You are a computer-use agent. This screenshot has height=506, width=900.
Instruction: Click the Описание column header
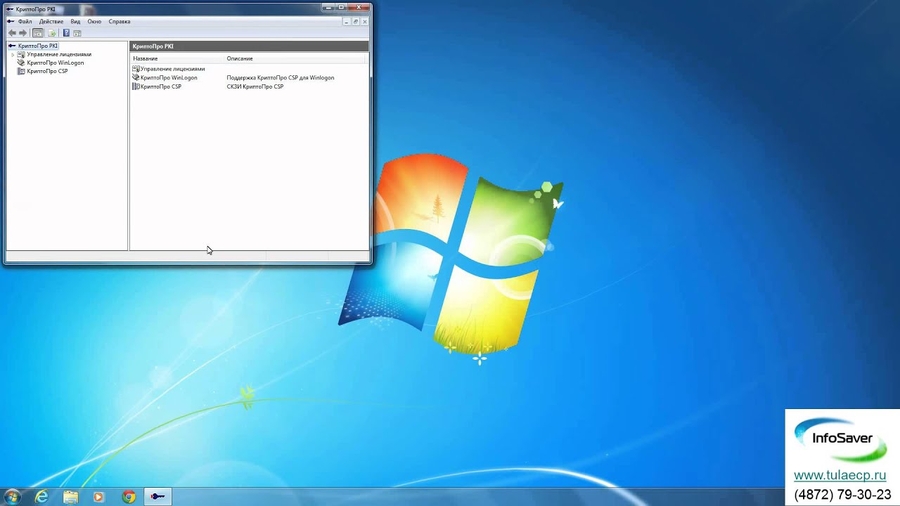pos(240,59)
